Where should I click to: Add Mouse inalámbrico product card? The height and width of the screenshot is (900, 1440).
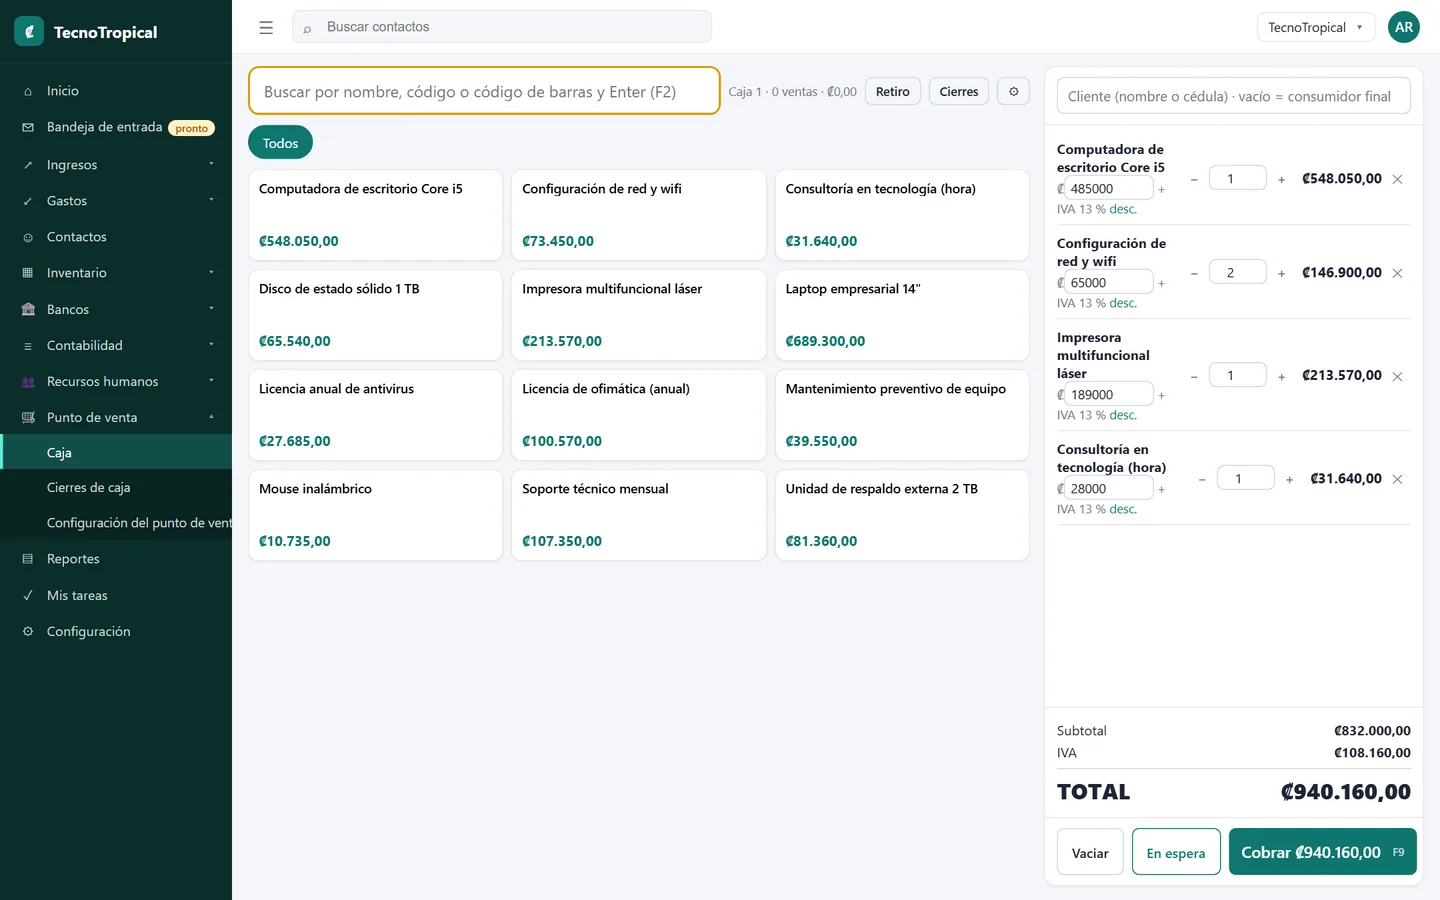(375, 515)
